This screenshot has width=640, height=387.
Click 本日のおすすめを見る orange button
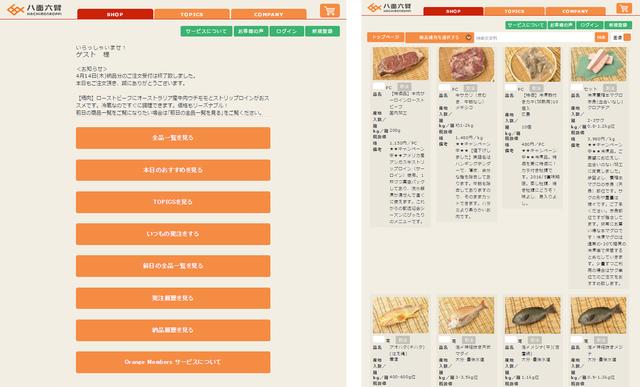tap(173, 170)
